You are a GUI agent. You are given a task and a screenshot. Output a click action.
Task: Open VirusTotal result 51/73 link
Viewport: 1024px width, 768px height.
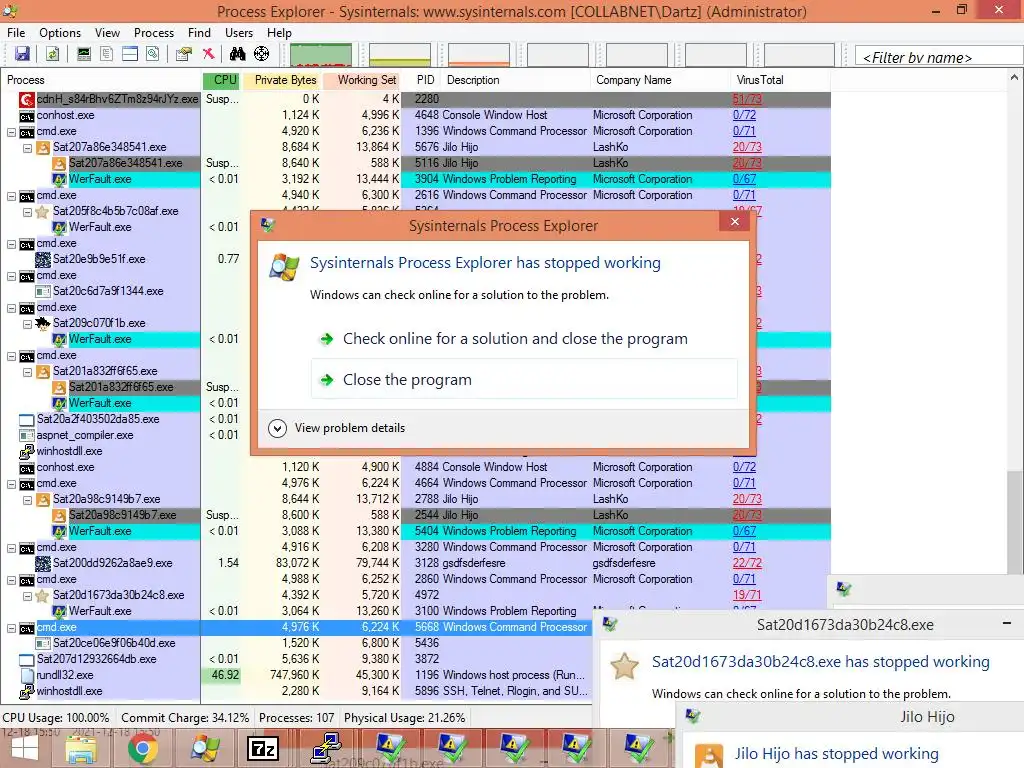[x=747, y=99]
